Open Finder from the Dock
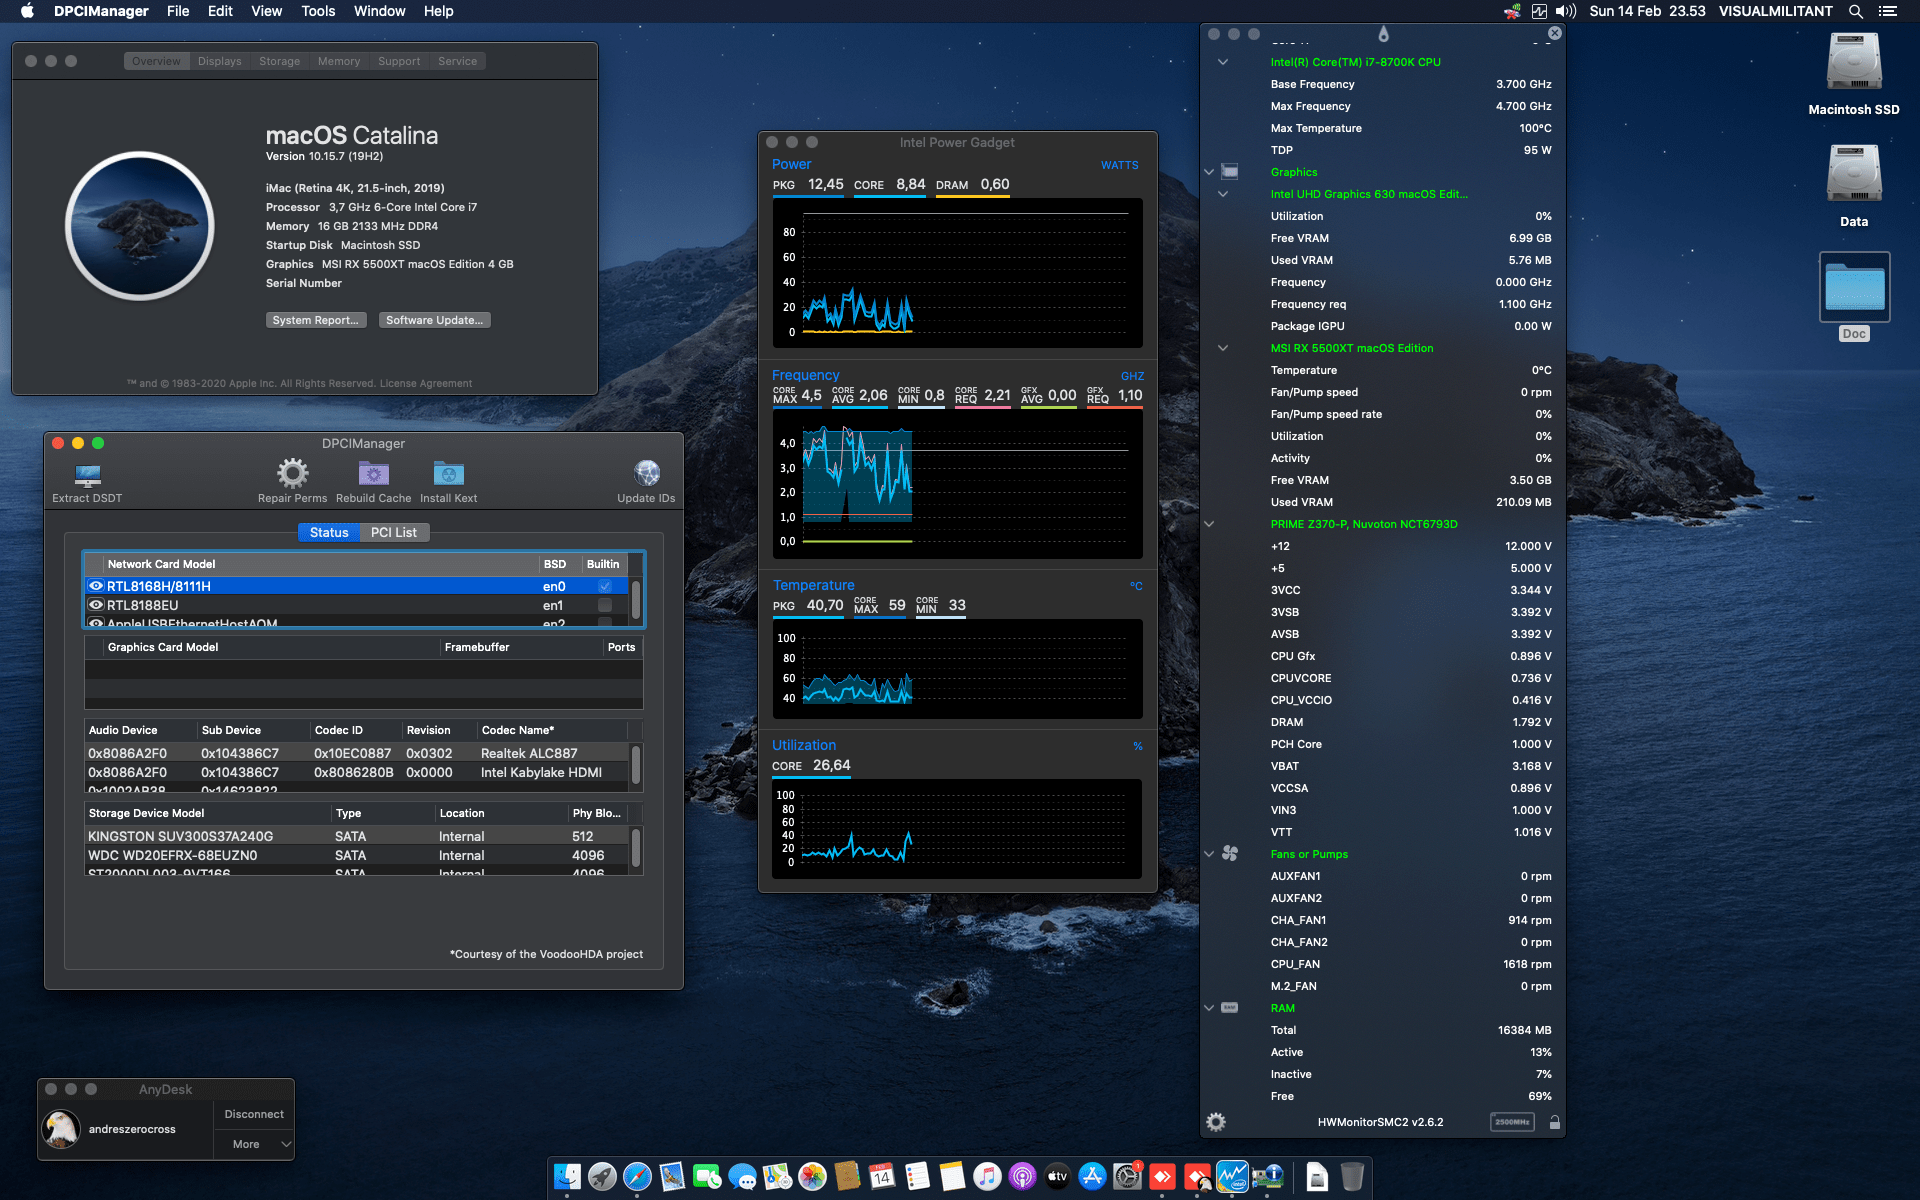1920x1200 pixels. click(567, 1177)
